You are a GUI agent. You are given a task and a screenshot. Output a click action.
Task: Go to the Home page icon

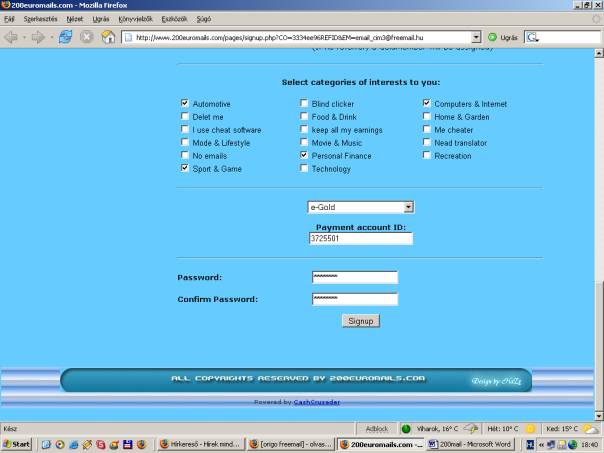click(109, 38)
